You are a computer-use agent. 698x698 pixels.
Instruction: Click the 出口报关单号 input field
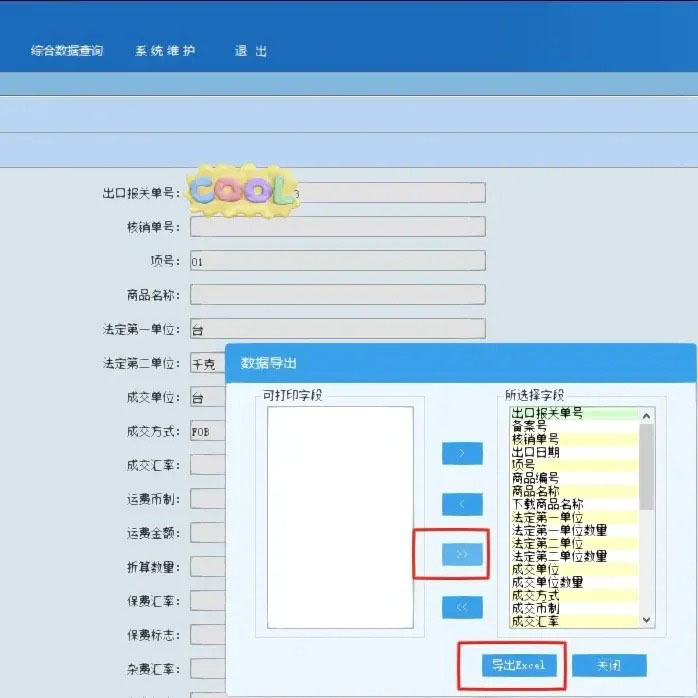(337, 192)
